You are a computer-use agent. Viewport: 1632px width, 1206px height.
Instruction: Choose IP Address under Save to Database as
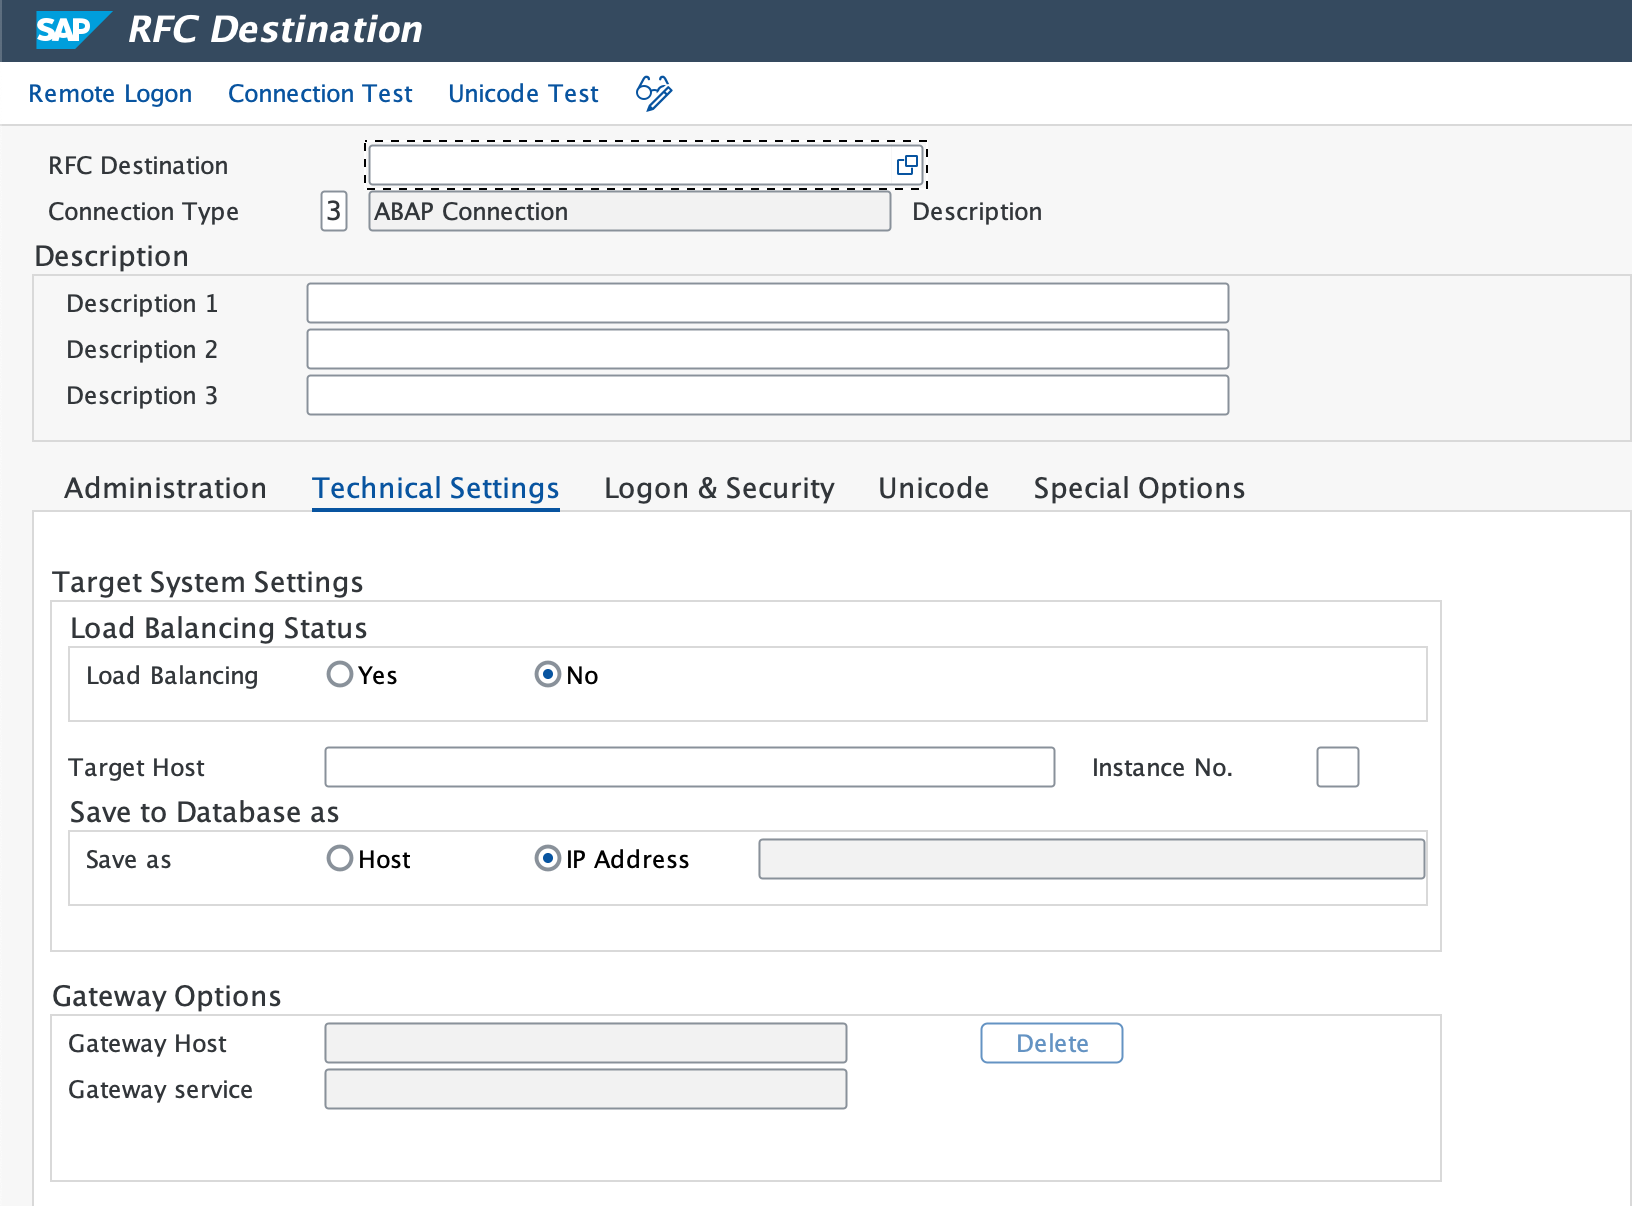point(547,858)
